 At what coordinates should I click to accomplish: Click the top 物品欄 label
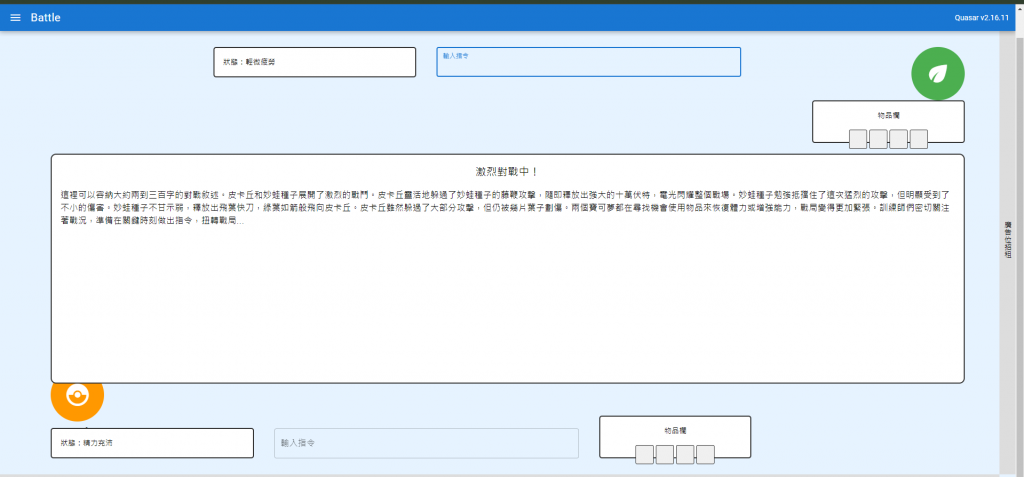888,116
